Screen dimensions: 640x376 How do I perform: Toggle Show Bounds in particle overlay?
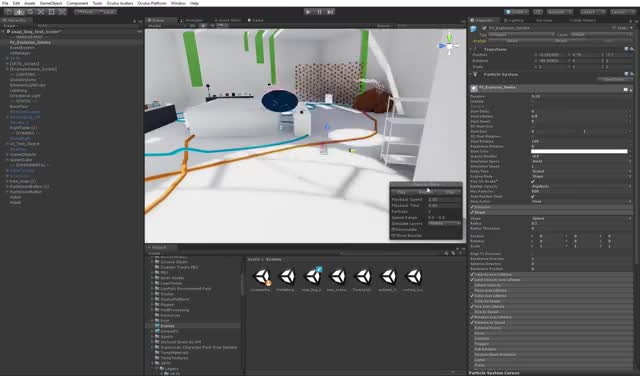pyautogui.click(x=394, y=236)
